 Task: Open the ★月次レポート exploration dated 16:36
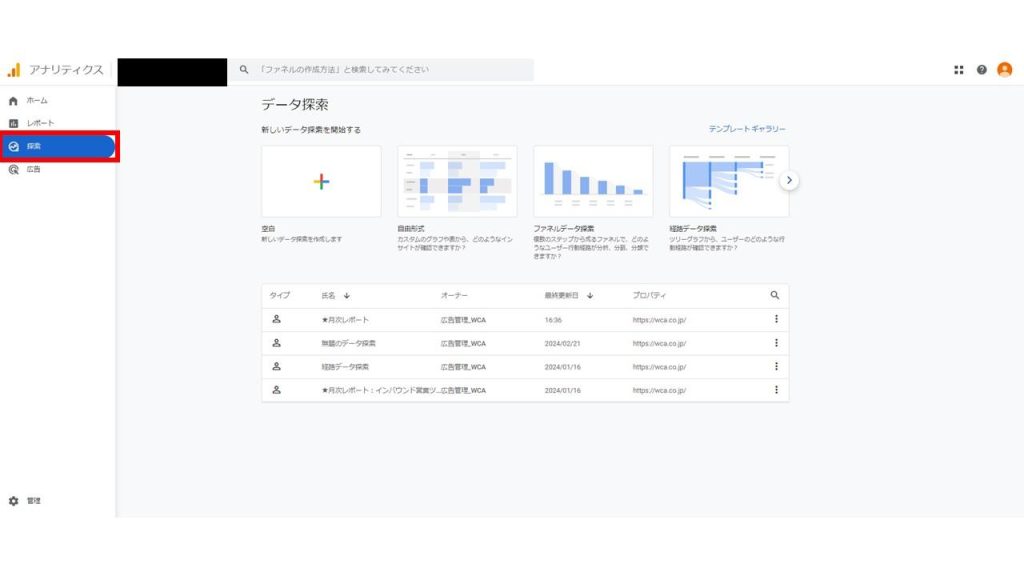click(x=345, y=320)
